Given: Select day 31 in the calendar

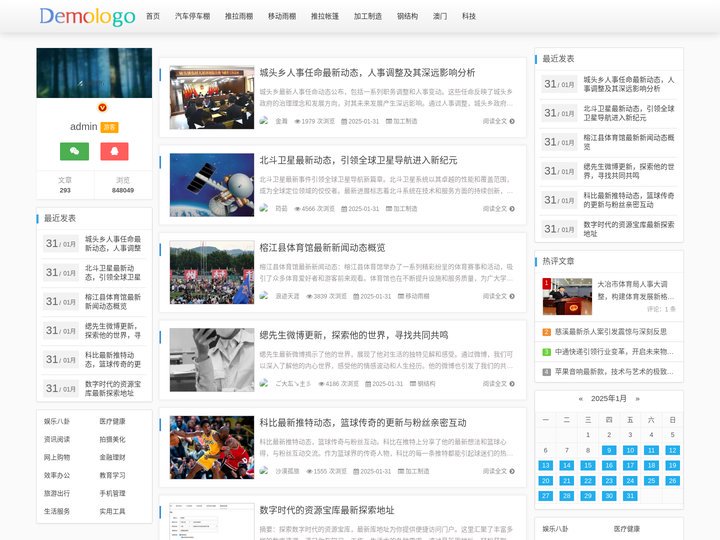Looking at the screenshot, I should 630,496.
